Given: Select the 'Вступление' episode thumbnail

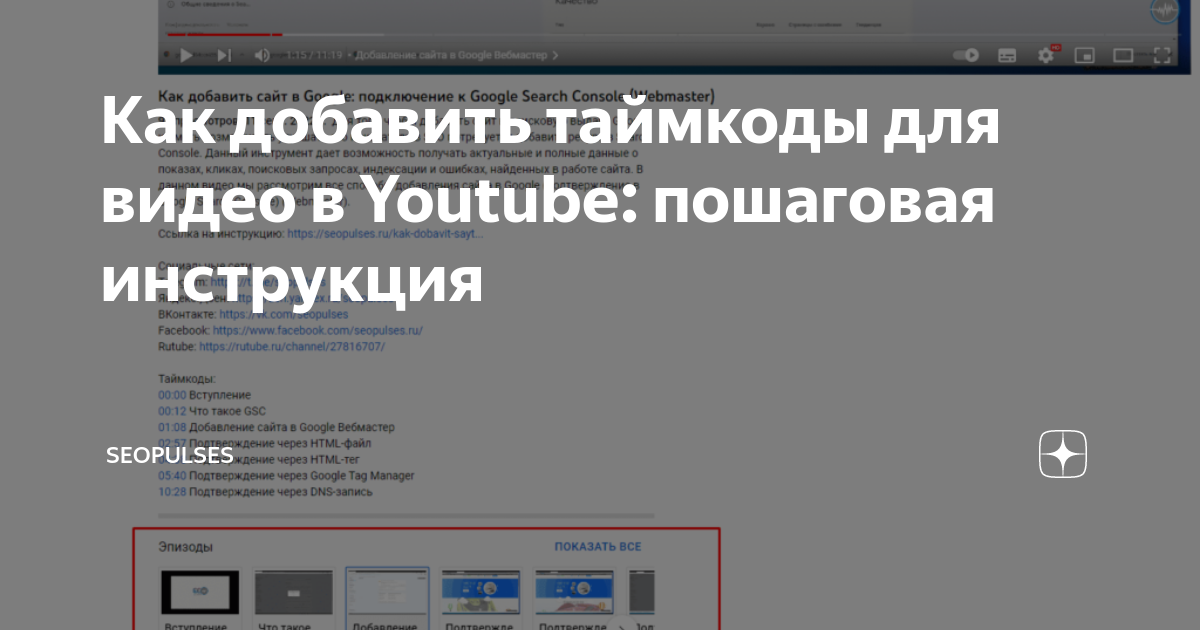Looking at the screenshot, I should 198,590.
